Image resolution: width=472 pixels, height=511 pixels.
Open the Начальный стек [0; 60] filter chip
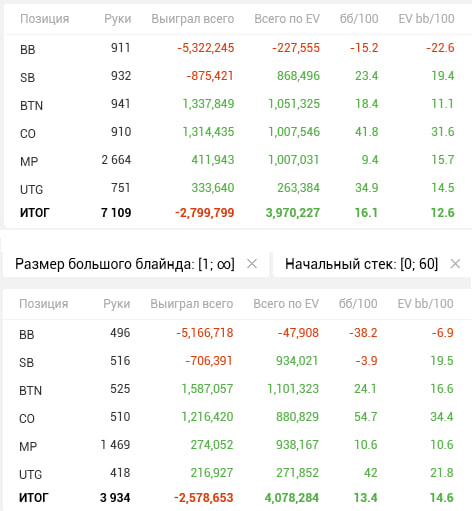361,264
